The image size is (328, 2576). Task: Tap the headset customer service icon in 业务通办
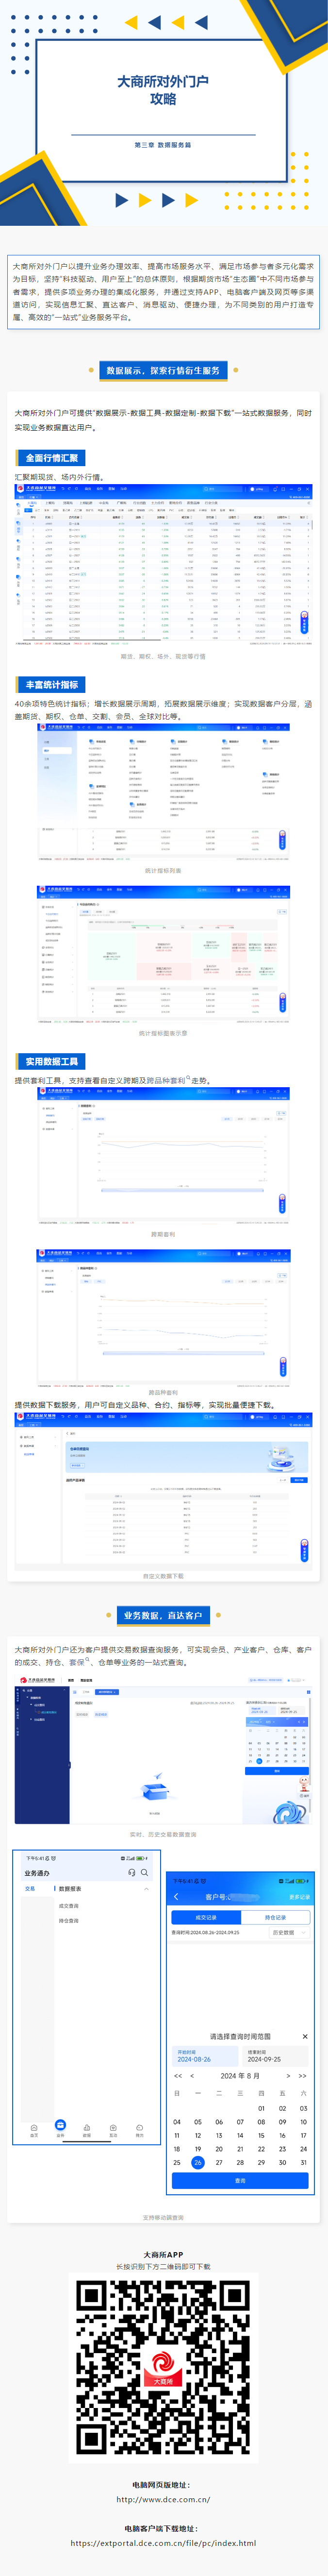click(x=131, y=1872)
